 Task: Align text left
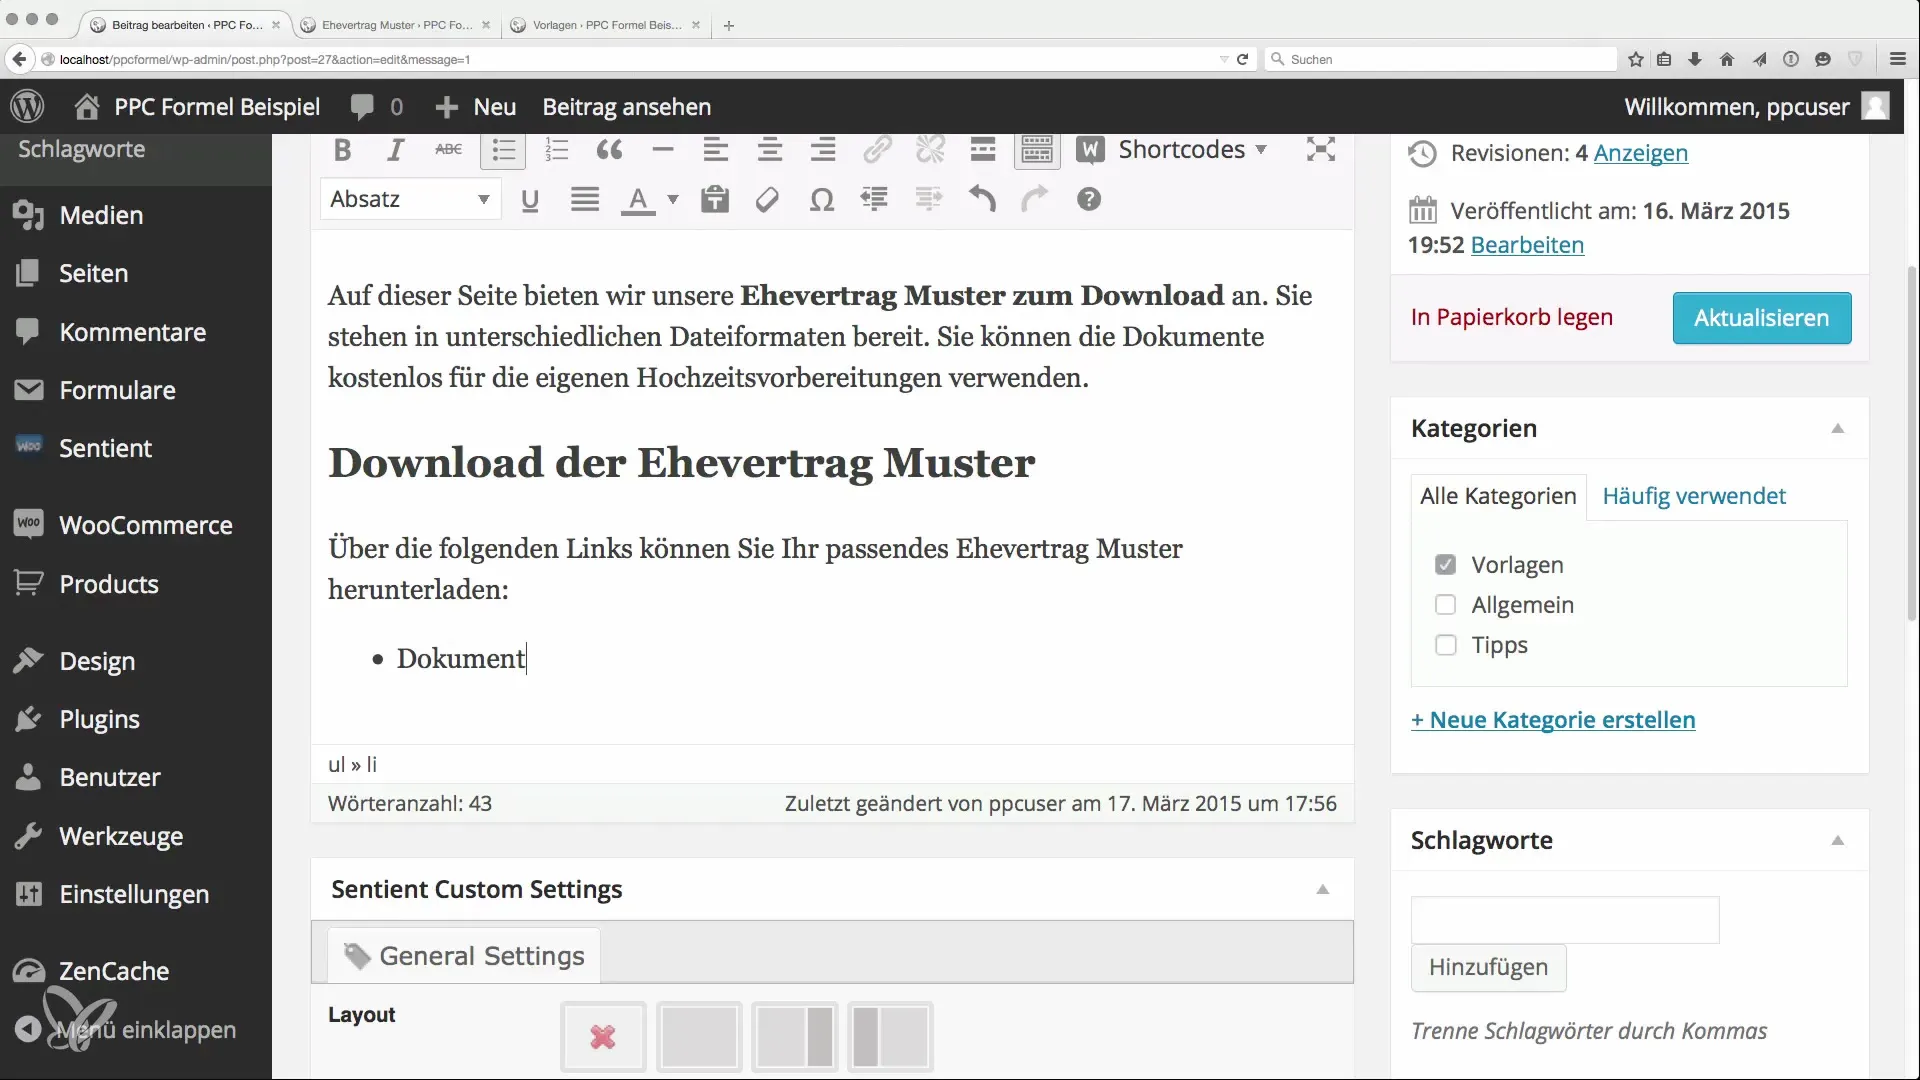click(x=716, y=150)
